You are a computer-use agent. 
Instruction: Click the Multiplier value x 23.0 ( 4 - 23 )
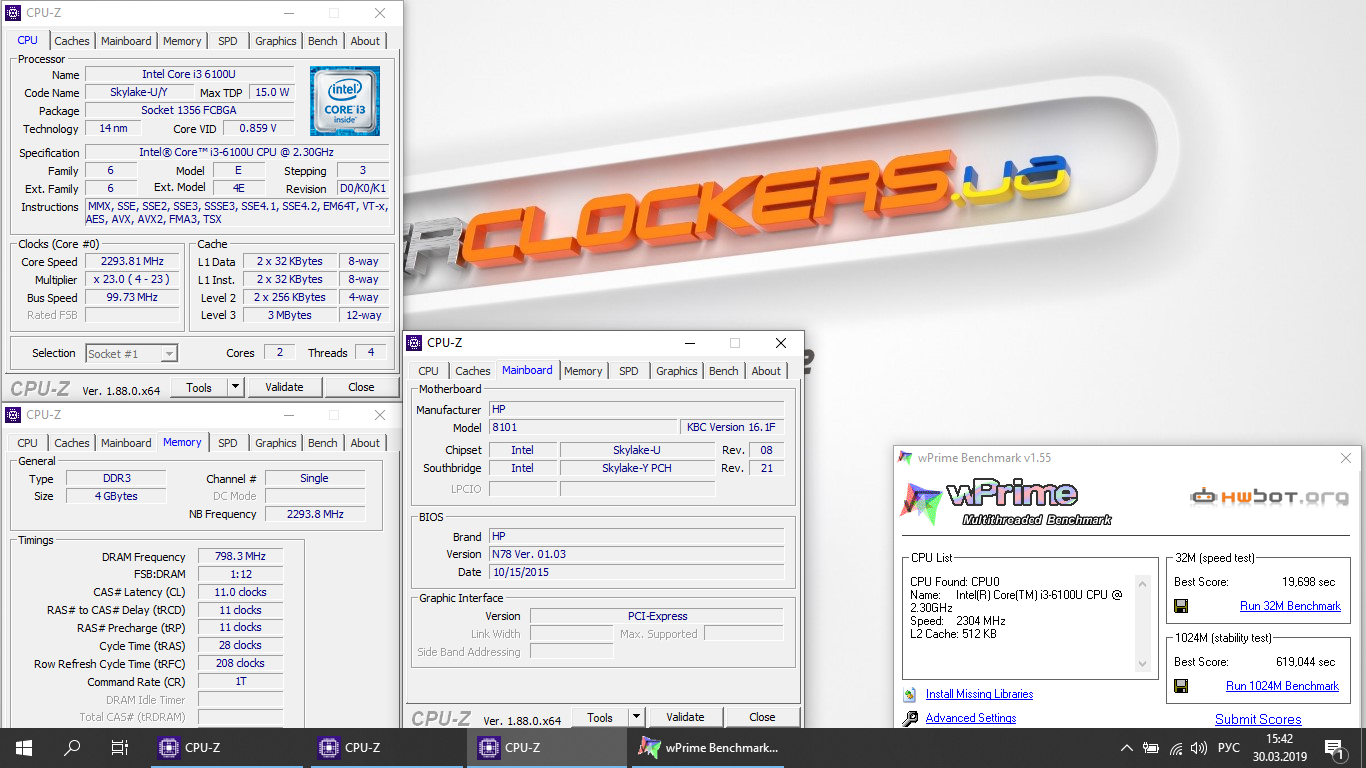(x=131, y=280)
